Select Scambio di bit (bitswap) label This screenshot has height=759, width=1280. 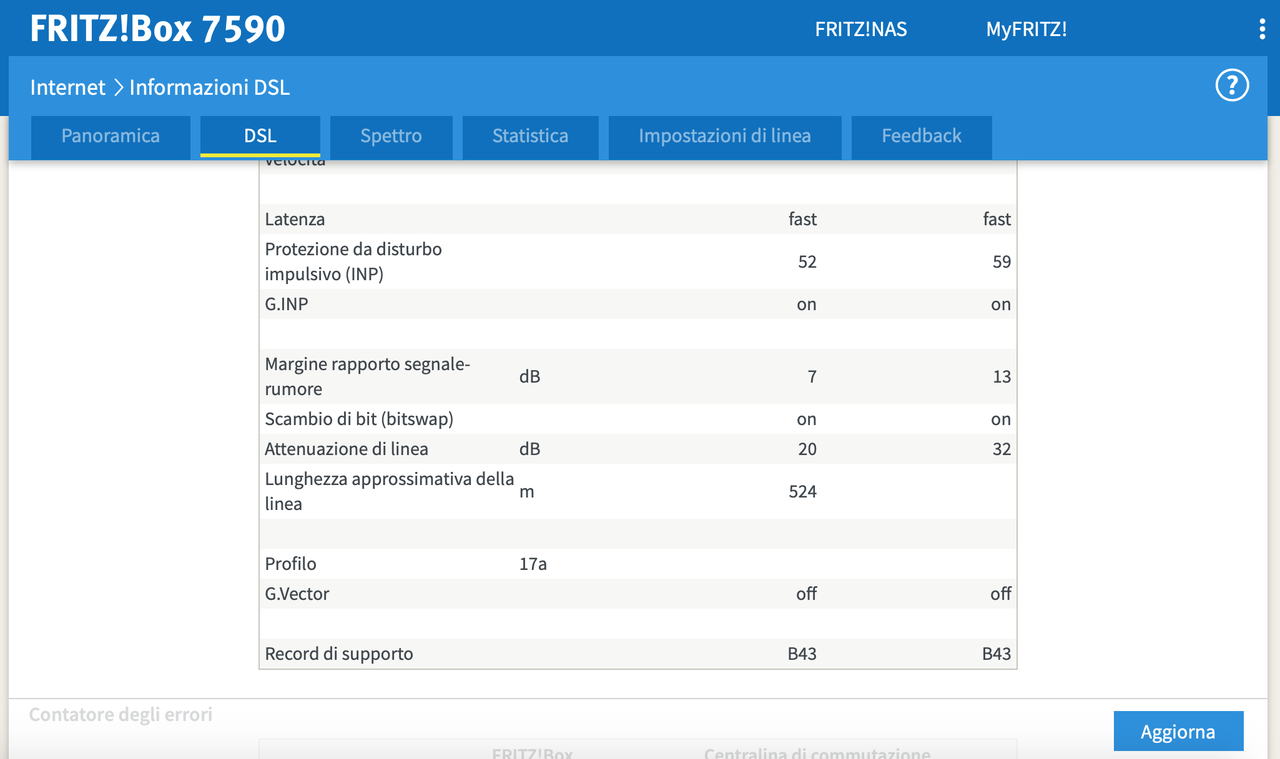[x=359, y=419]
